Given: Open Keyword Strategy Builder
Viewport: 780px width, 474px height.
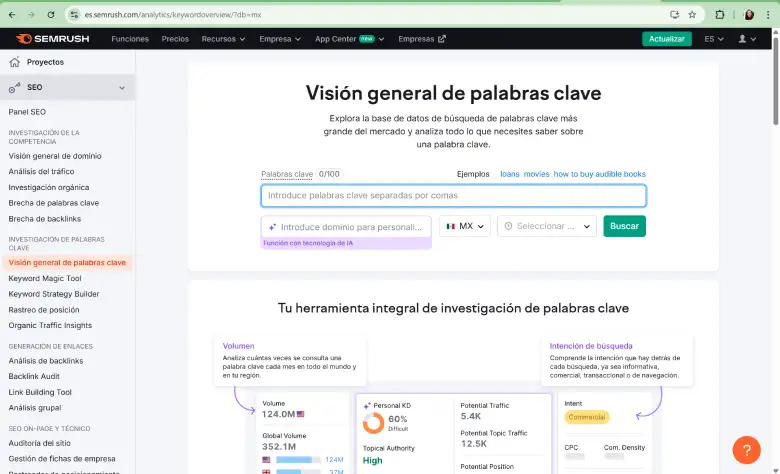Looking at the screenshot, I should click(54, 294).
